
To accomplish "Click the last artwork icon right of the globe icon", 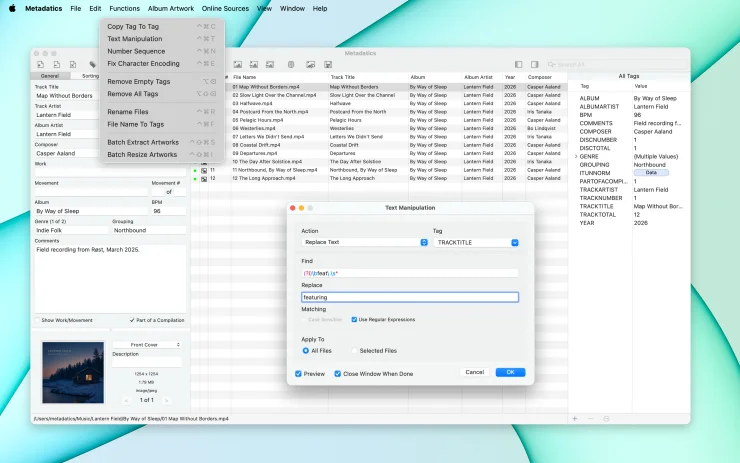I will [328, 64].
